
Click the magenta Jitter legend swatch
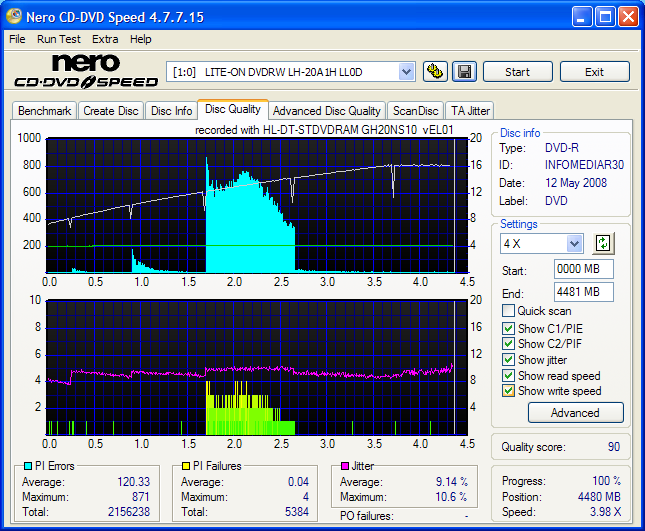click(345, 466)
